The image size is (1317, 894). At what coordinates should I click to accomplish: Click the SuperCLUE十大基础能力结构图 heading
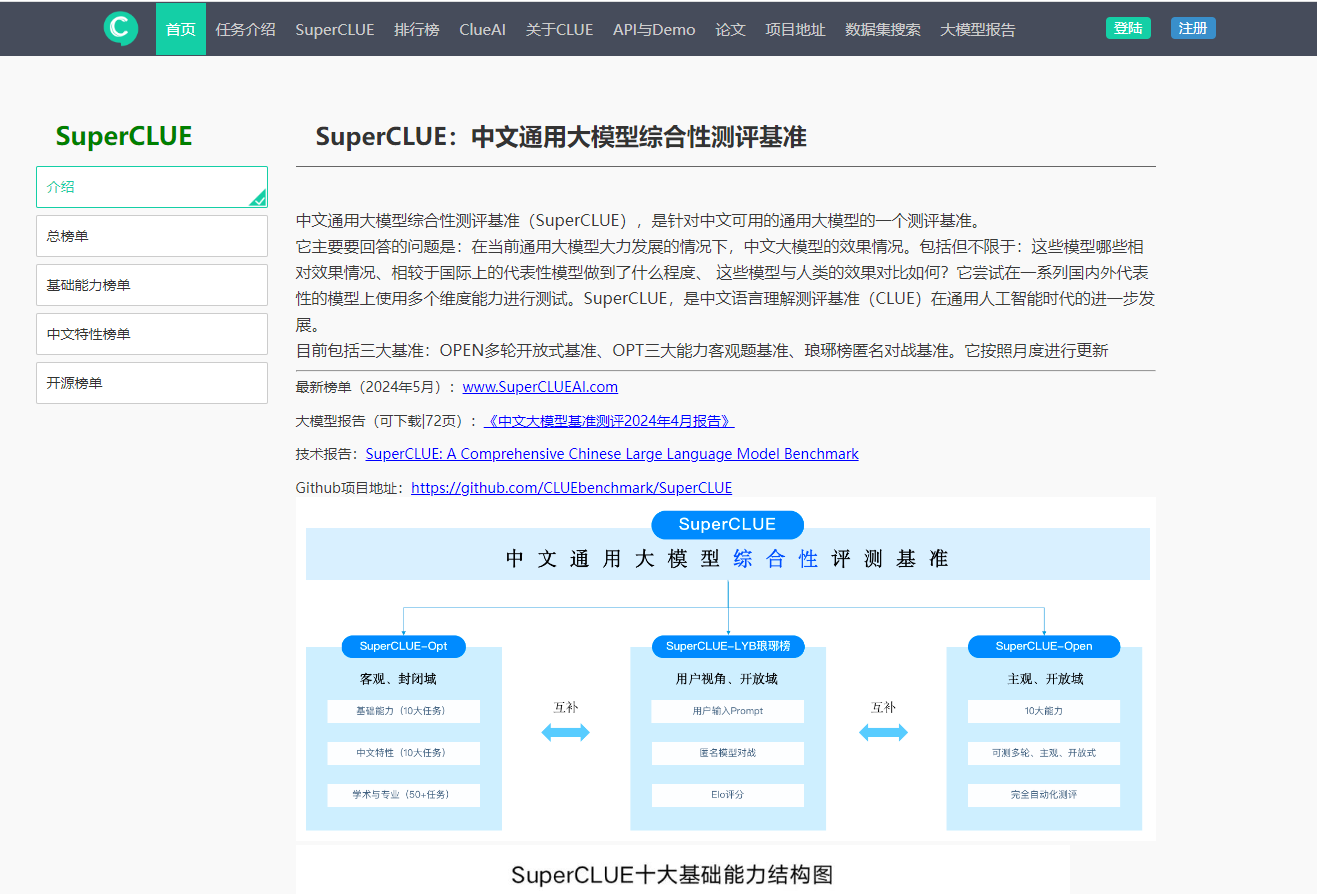672,875
